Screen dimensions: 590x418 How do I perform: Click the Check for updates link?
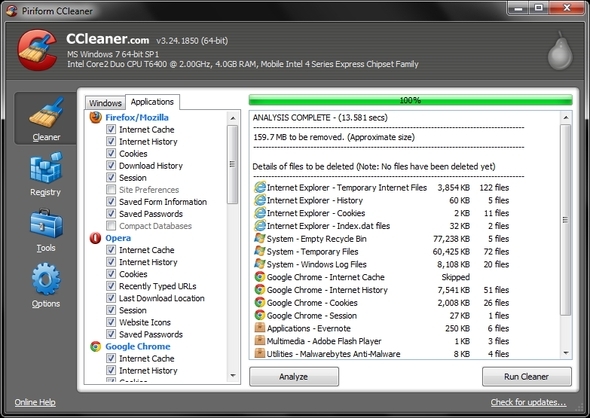pyautogui.click(x=528, y=402)
